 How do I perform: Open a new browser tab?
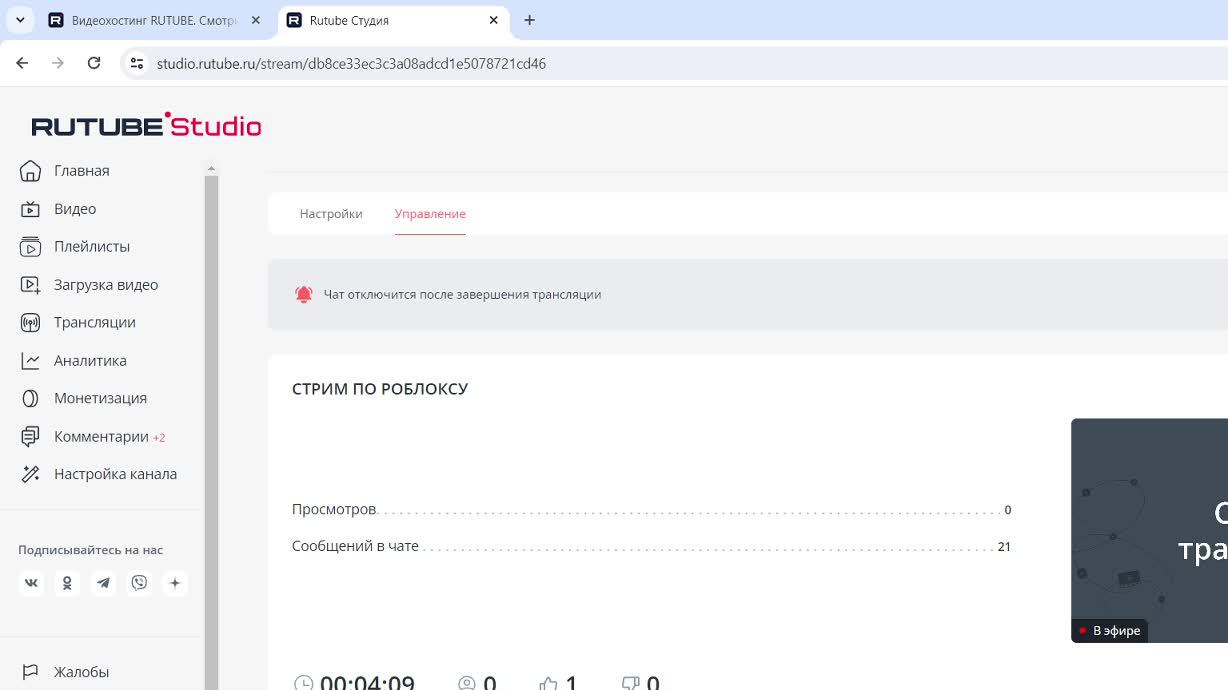tap(530, 20)
